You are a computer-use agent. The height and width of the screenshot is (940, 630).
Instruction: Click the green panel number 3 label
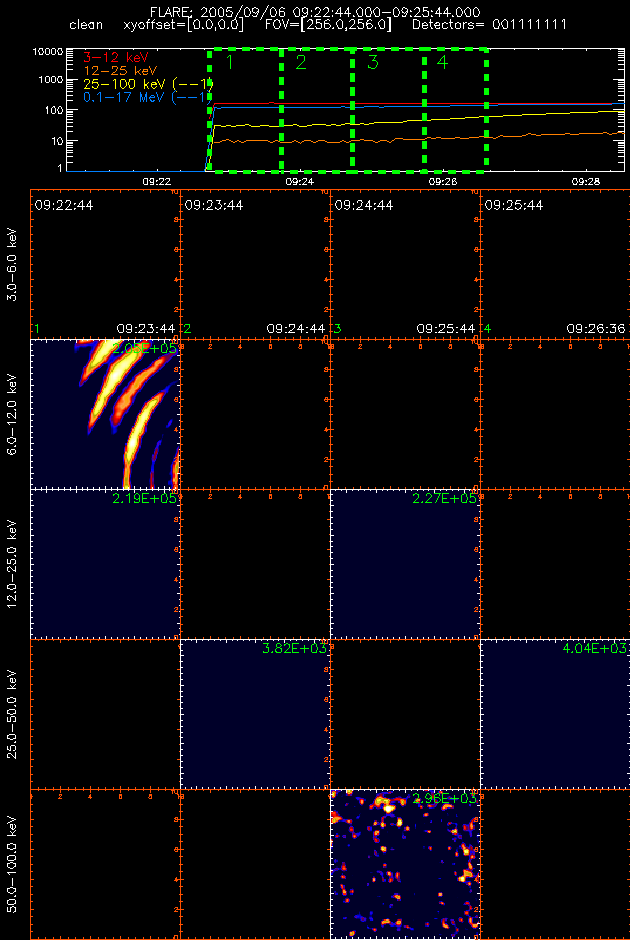coord(337,329)
